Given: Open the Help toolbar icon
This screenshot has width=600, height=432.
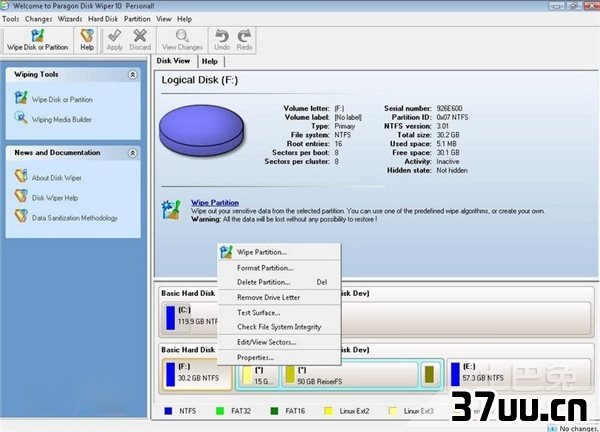Looking at the screenshot, I should pos(87,36).
